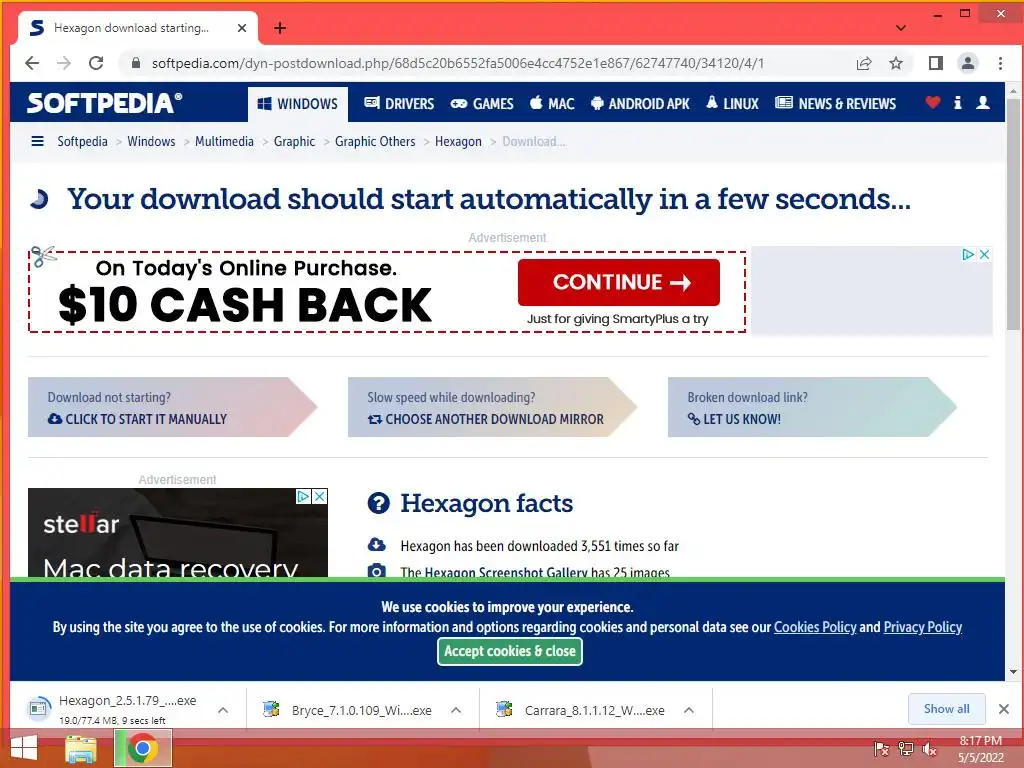Open the Privacy Policy link
This screenshot has height=768, width=1024.
pos(923,627)
